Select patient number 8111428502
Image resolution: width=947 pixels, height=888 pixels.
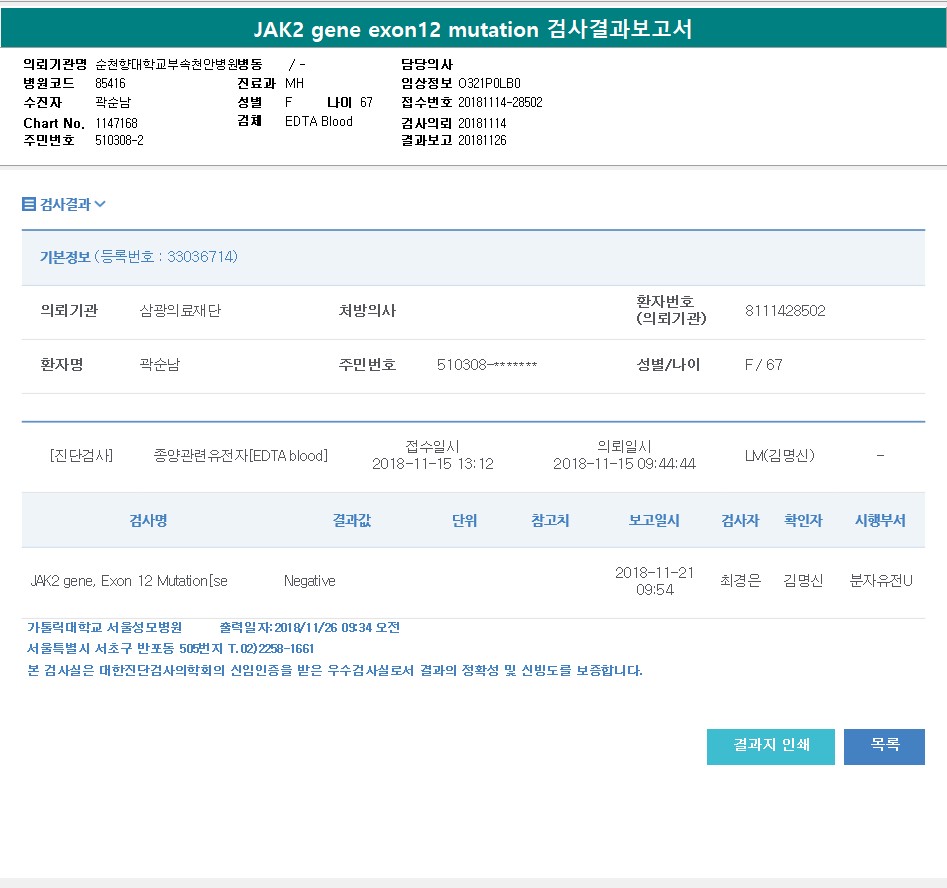(x=785, y=311)
